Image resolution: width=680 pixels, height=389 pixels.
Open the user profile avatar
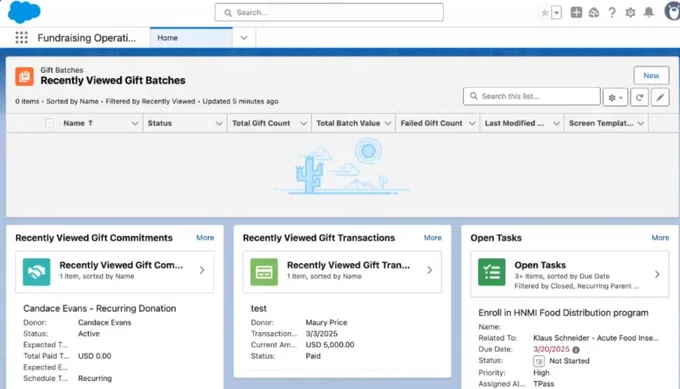point(672,12)
